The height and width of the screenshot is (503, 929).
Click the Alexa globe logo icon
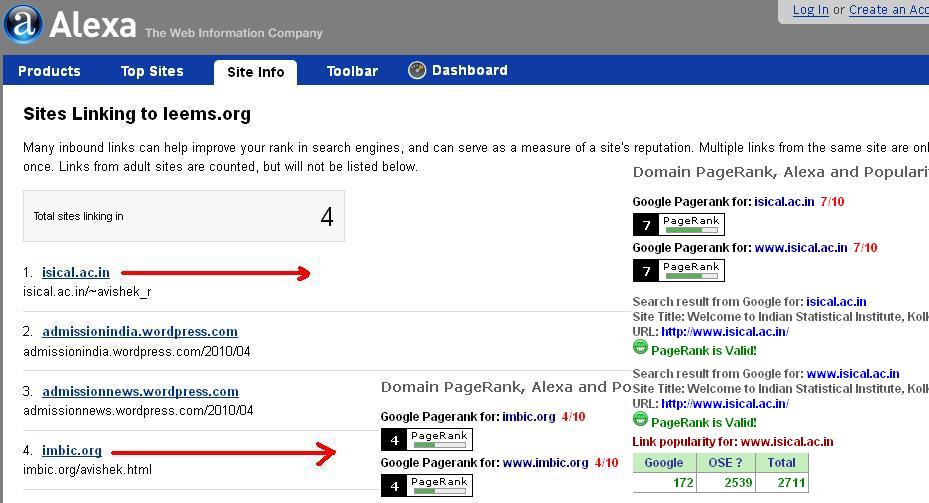click(x=23, y=24)
